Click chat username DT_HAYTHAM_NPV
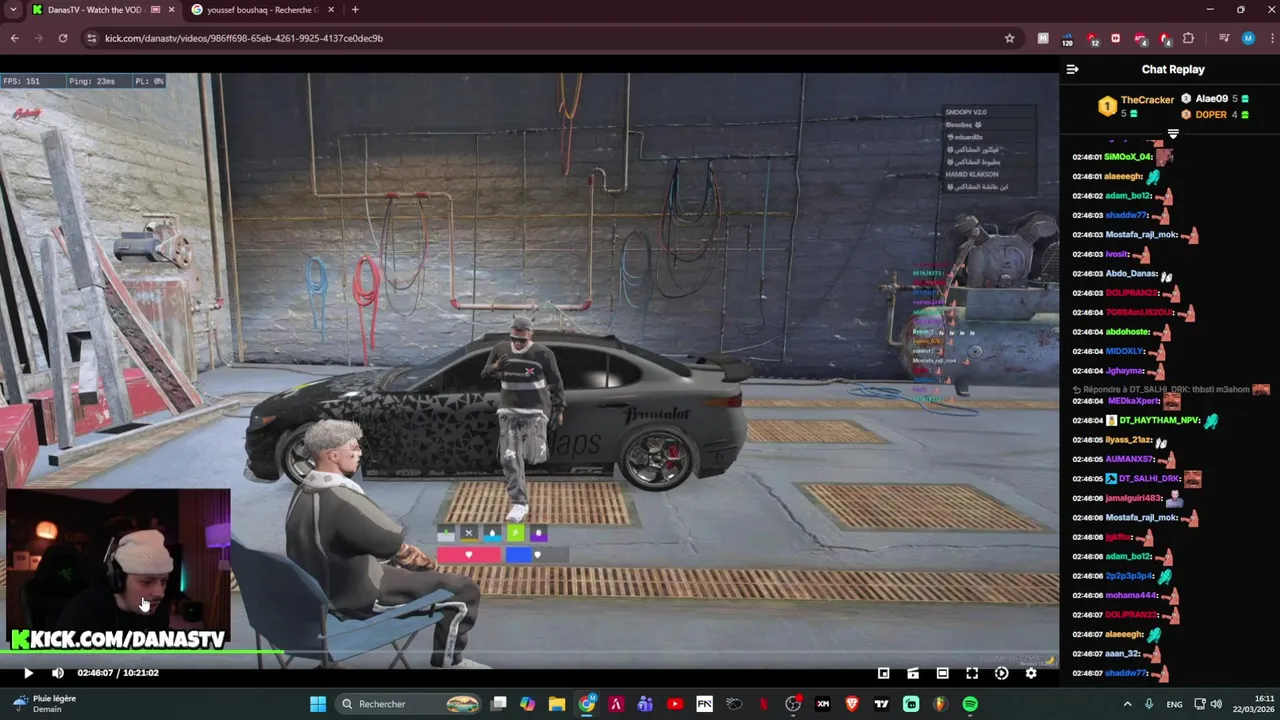Screen dimensions: 1280x720 pyautogui.click(x=1159, y=420)
